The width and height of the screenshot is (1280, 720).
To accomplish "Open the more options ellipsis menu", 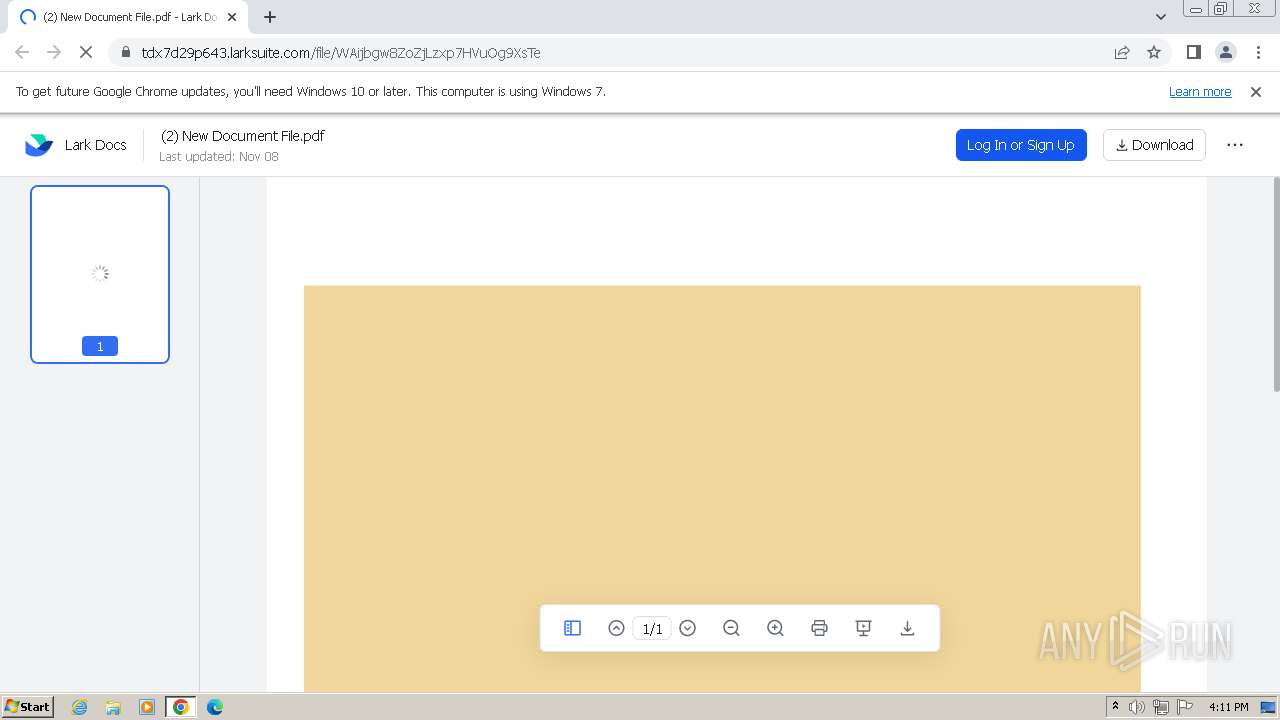I will [x=1235, y=145].
